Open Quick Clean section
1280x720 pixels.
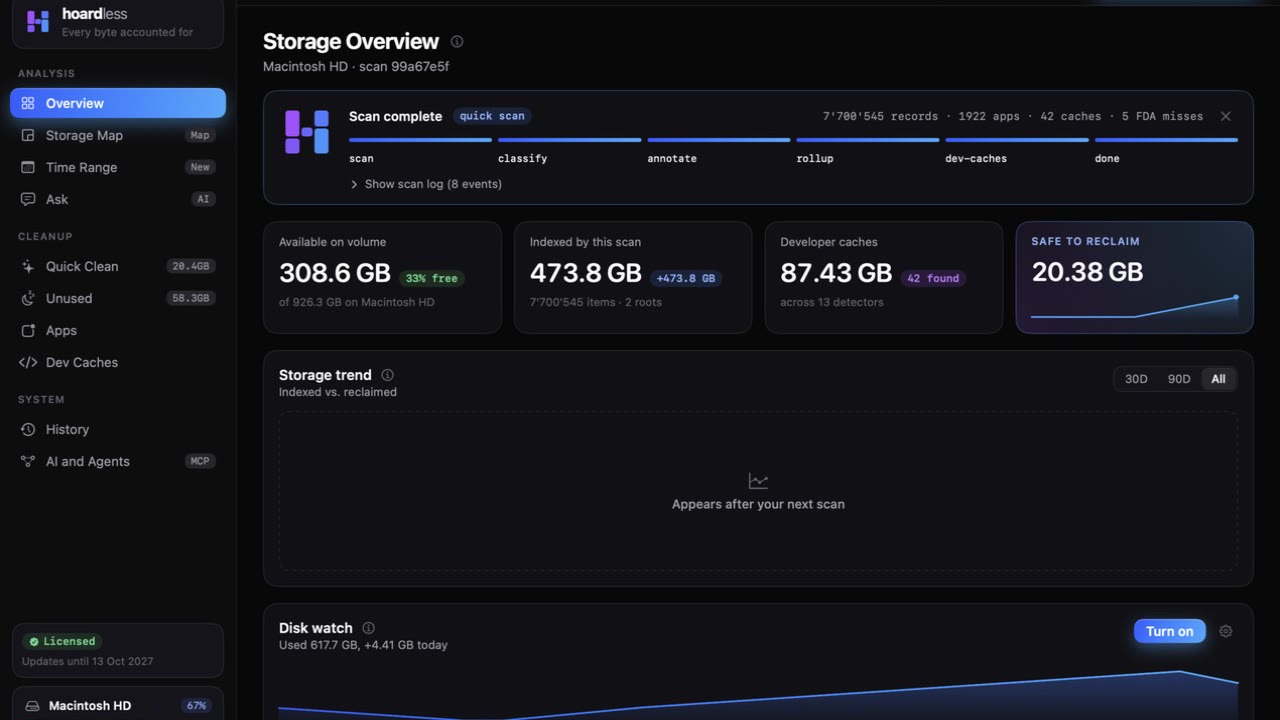tap(118, 266)
